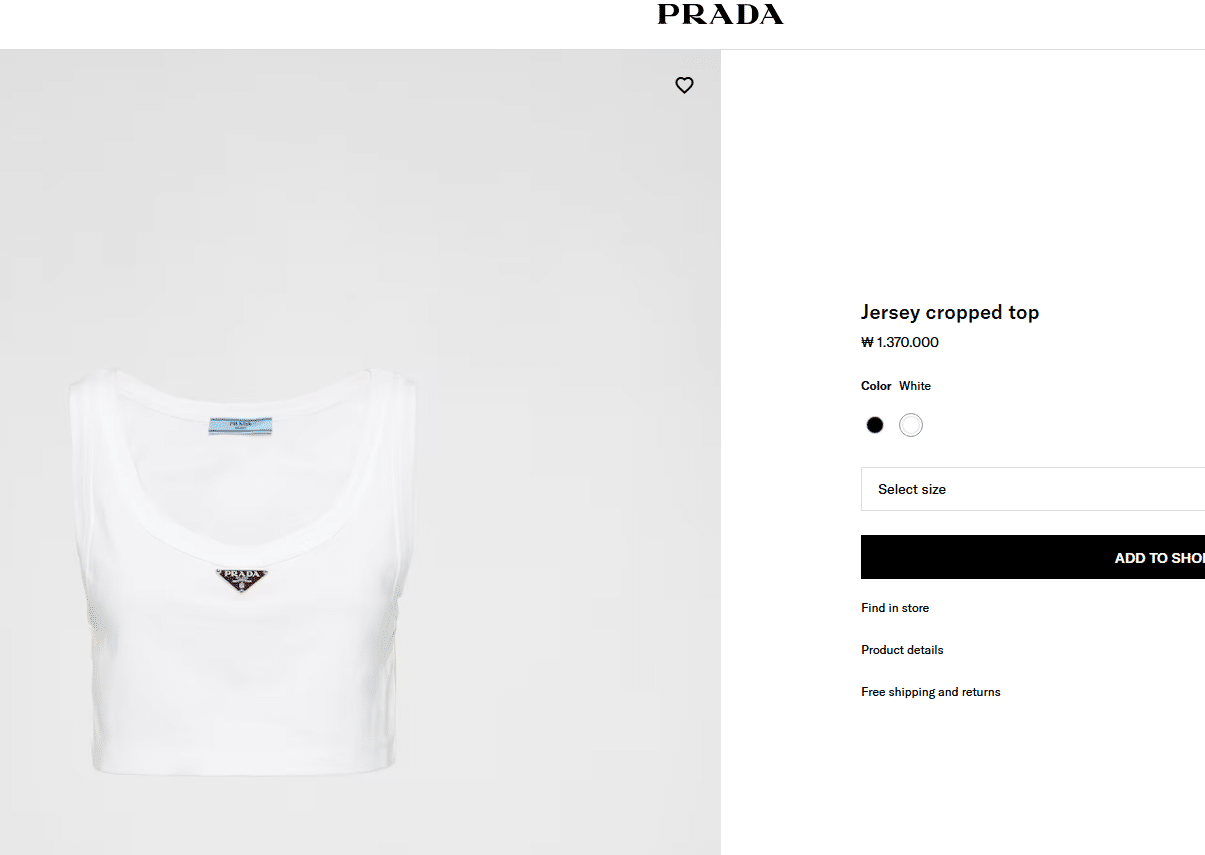Image resolution: width=1205 pixels, height=855 pixels.
Task: Click the white cropped top product image
Action: coord(242,572)
